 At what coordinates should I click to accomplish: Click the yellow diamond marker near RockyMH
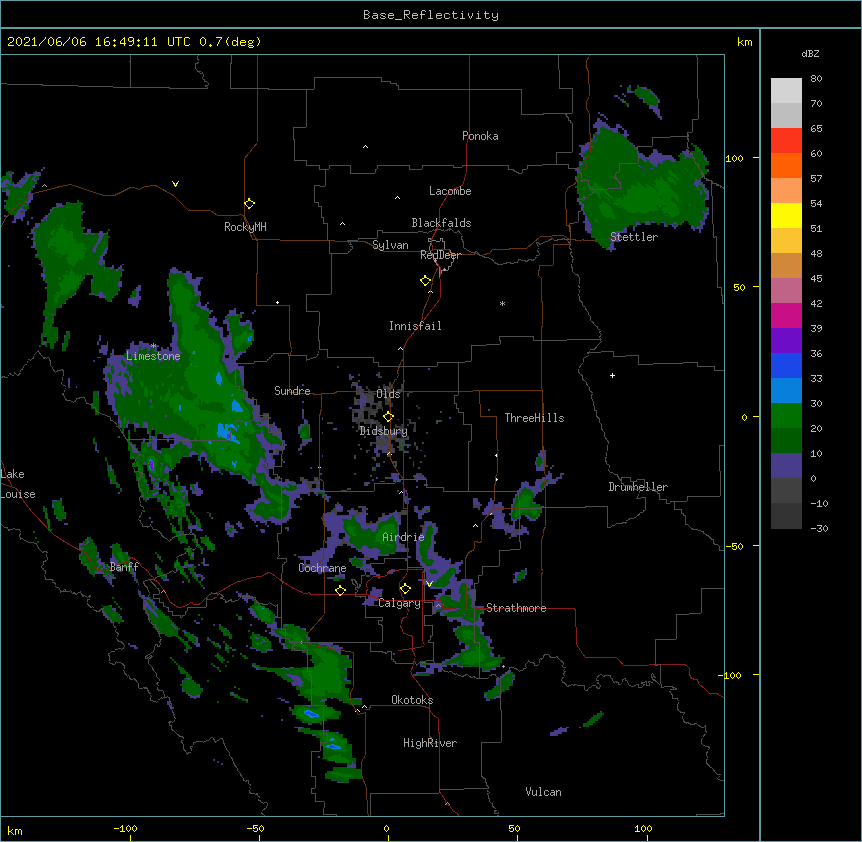250,204
